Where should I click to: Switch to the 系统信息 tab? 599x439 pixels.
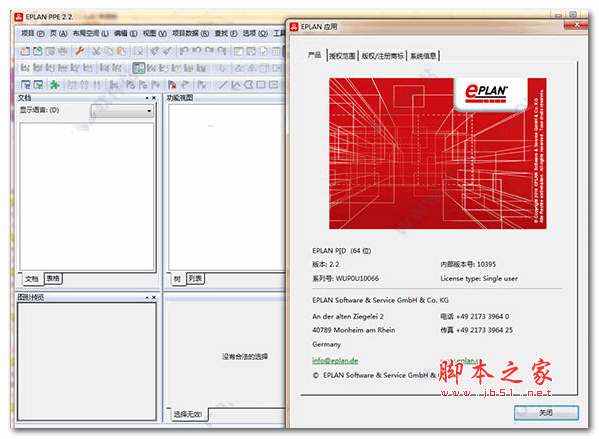coord(423,56)
